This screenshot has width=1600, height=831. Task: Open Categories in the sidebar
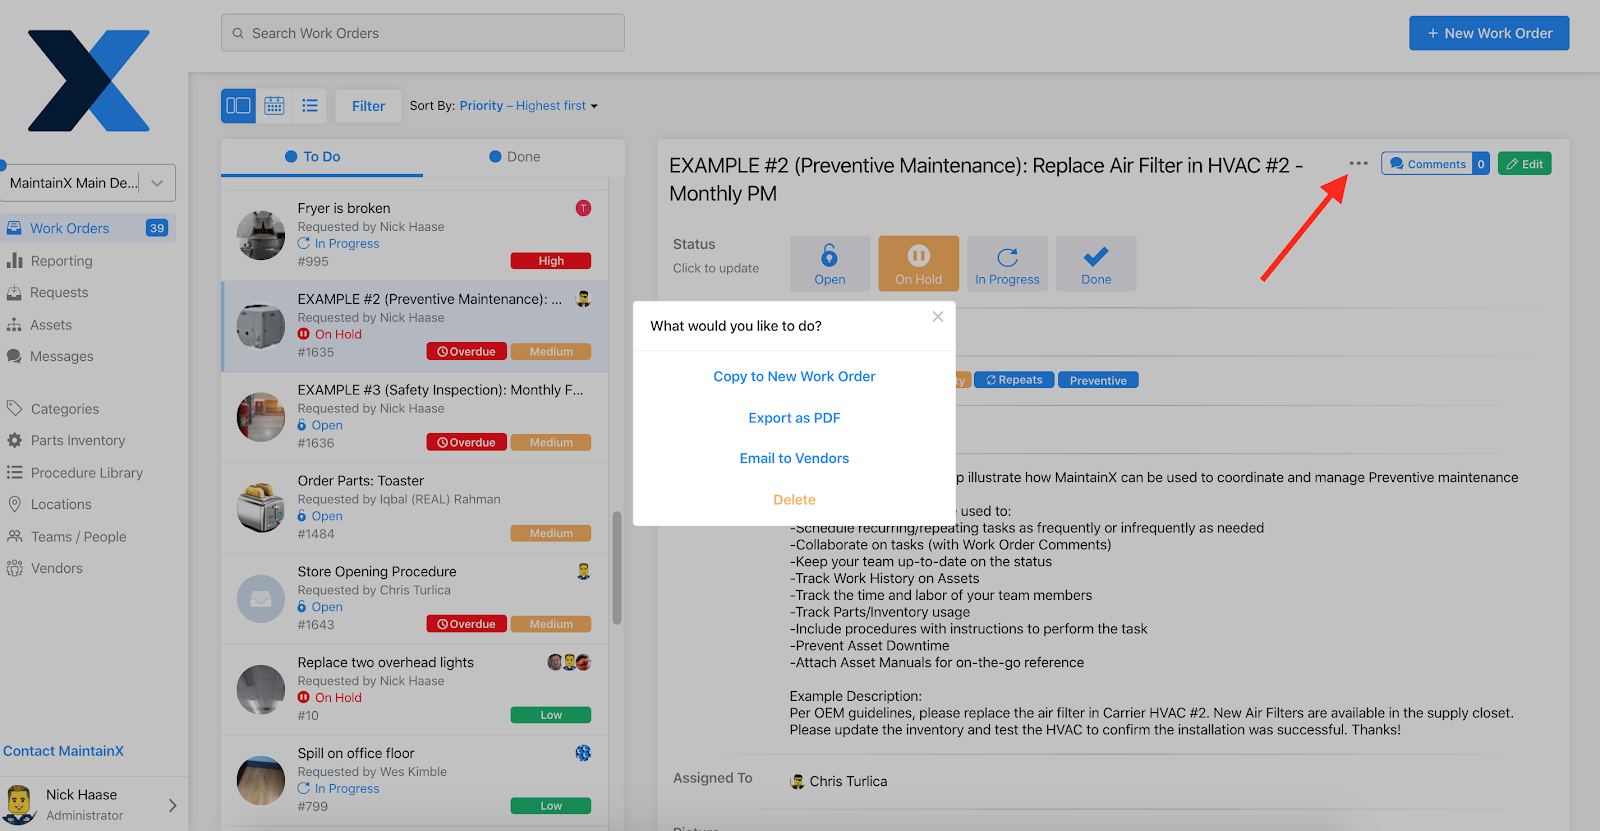pos(64,409)
